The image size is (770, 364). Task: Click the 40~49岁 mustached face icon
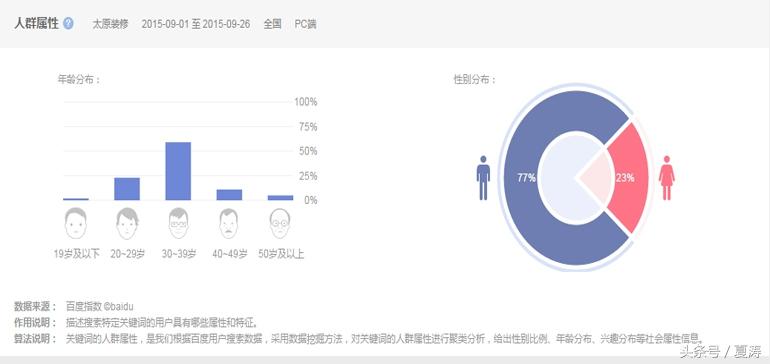pos(229,224)
